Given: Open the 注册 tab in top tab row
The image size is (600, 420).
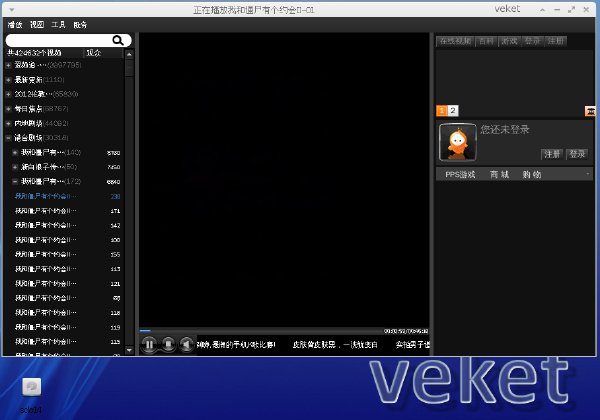Looking at the screenshot, I should tap(555, 41).
